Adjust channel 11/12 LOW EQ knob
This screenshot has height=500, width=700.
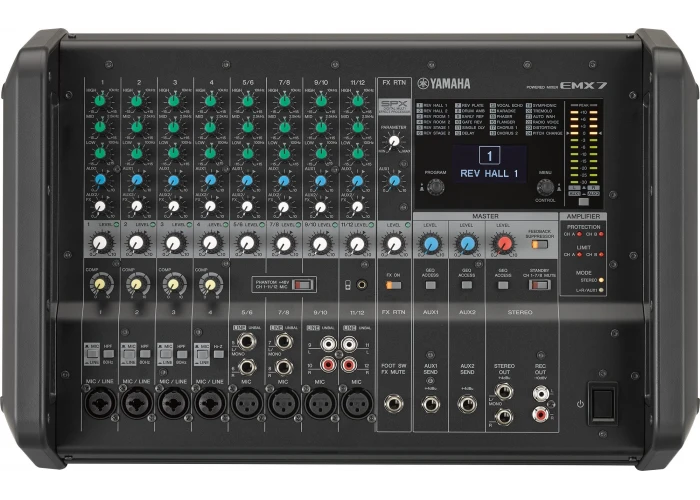coord(357,153)
